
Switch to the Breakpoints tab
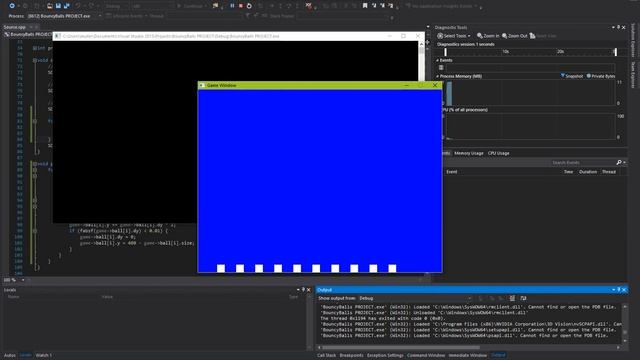pyautogui.click(x=351, y=356)
